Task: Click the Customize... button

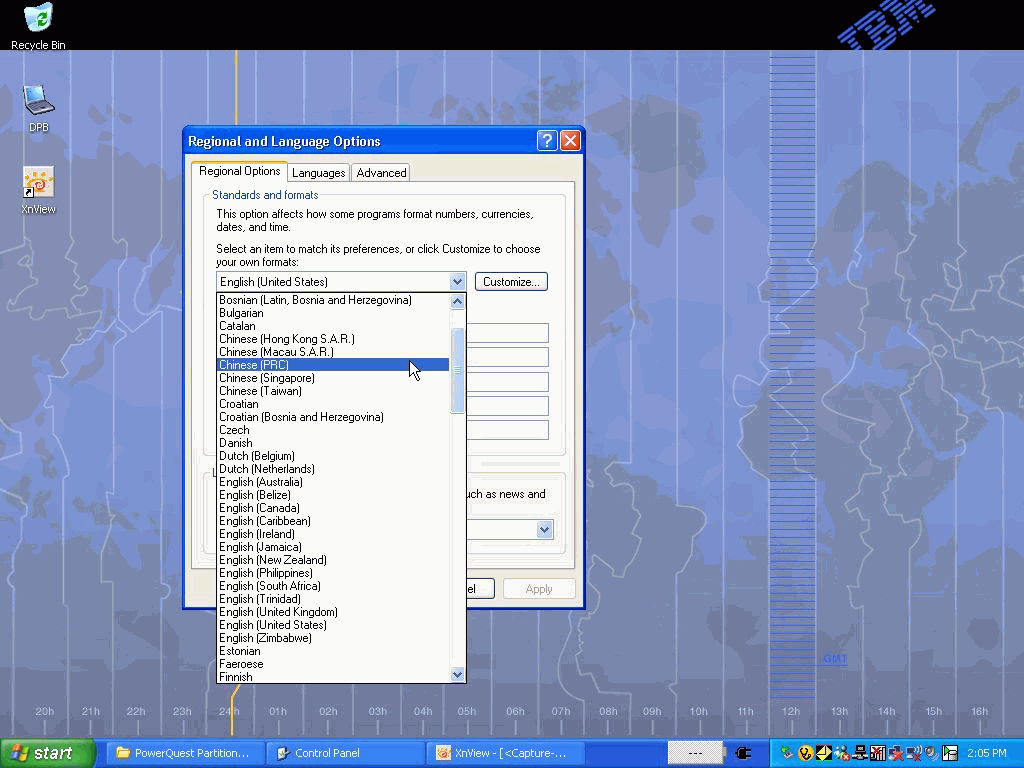Action: pos(511,282)
